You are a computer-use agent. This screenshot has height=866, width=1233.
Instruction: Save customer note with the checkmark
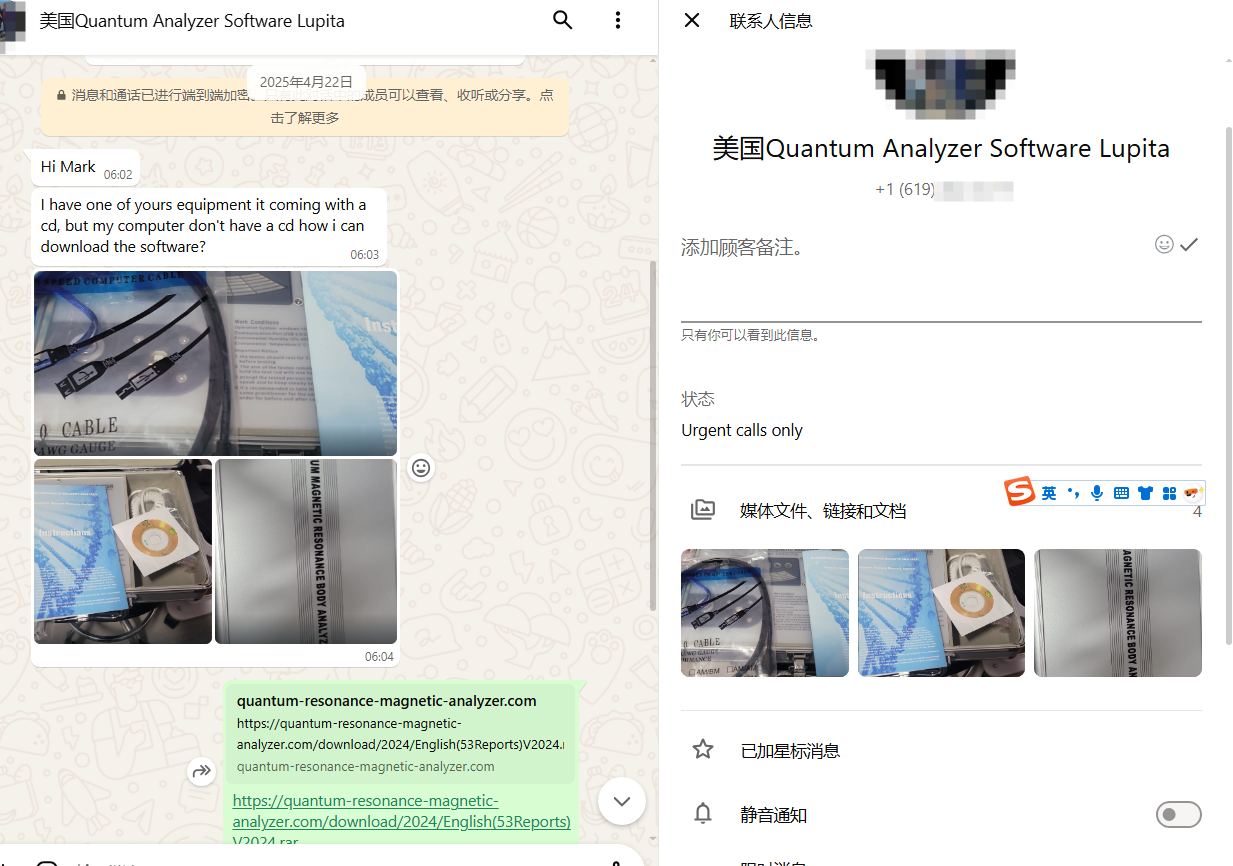click(x=1189, y=244)
